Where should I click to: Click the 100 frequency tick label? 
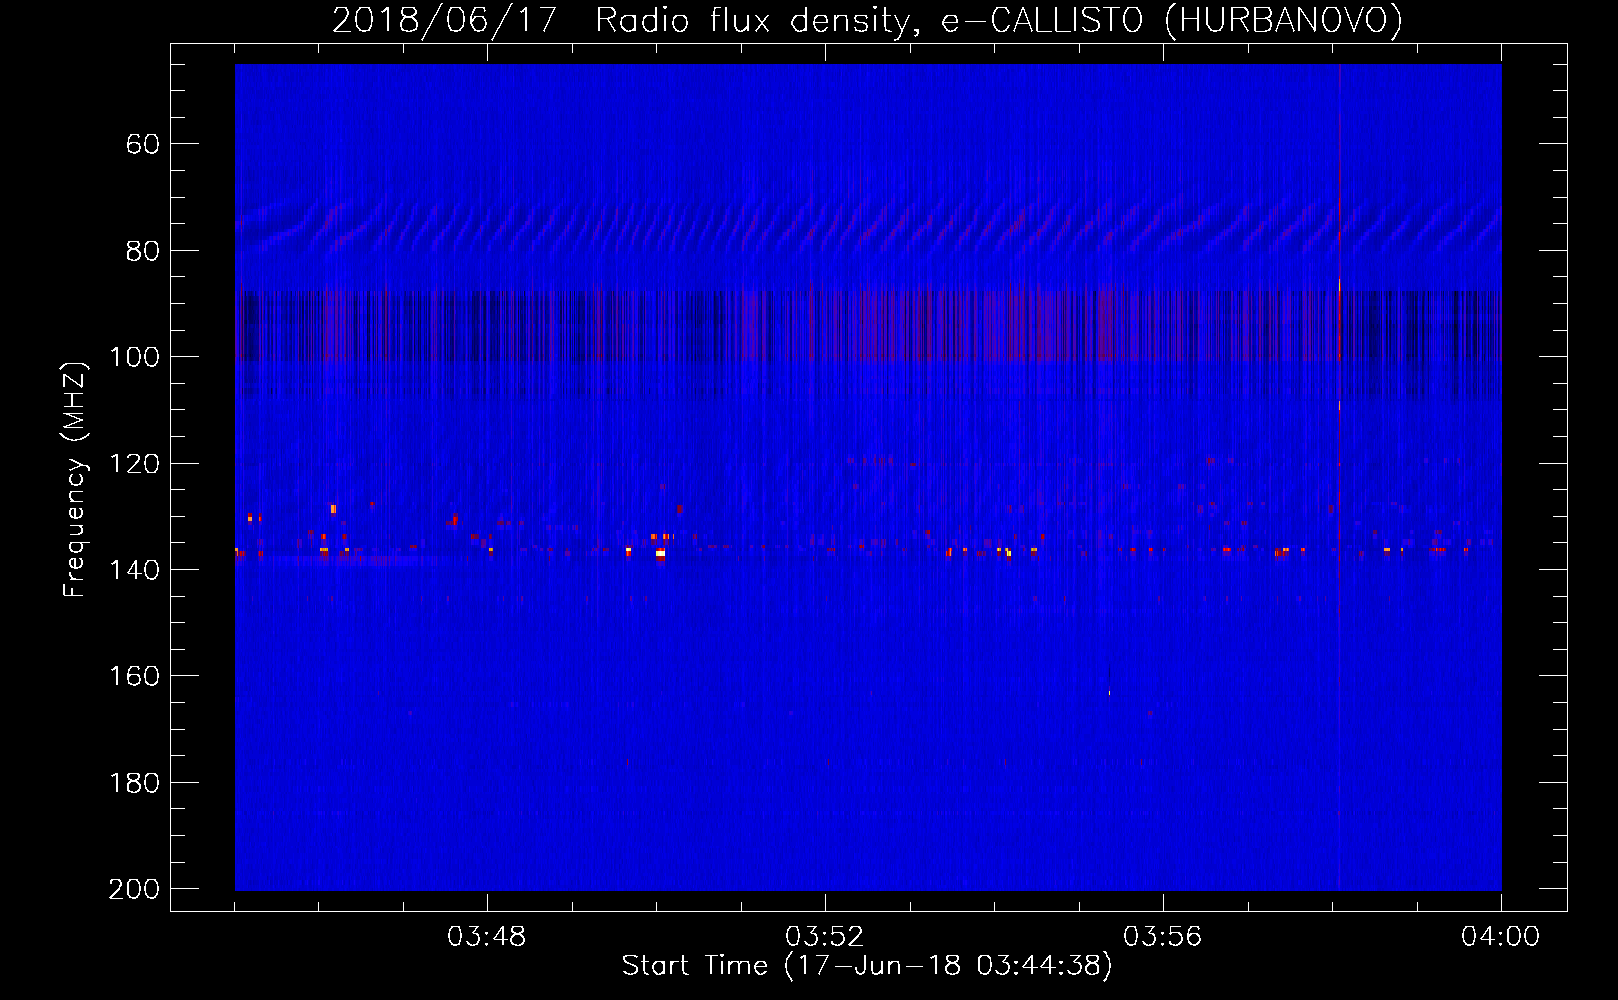pyautogui.click(x=134, y=357)
